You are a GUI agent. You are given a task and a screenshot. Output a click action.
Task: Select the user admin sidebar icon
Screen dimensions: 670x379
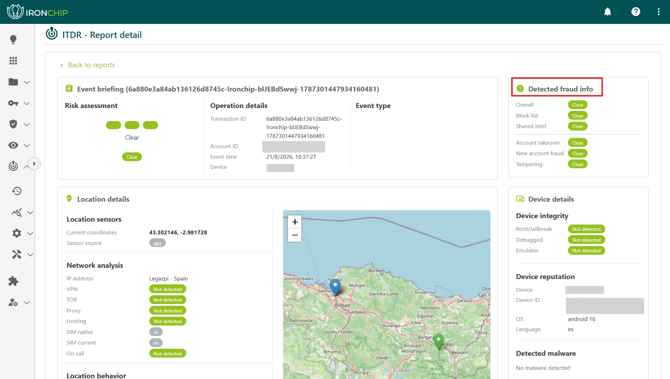13,302
